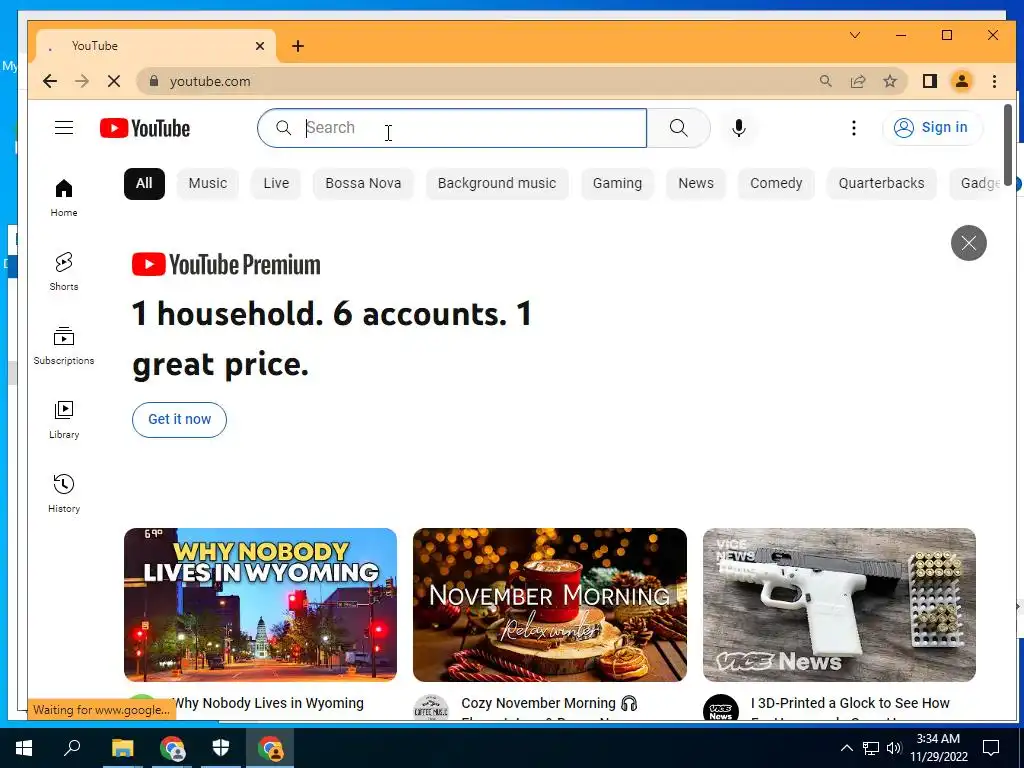Open VICE News 3D-printed Glock thumbnail
Image resolution: width=1024 pixels, height=768 pixels.
(839, 605)
